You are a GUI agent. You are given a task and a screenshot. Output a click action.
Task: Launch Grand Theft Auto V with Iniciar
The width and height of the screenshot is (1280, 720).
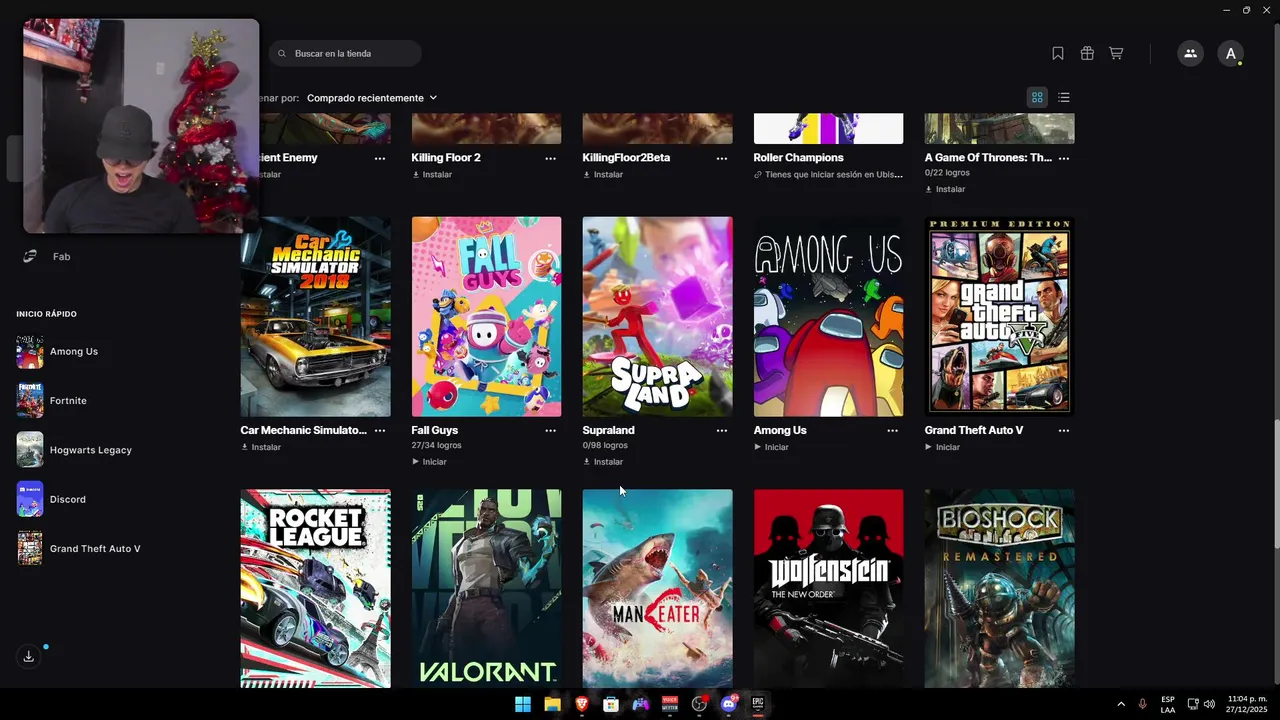point(942,447)
